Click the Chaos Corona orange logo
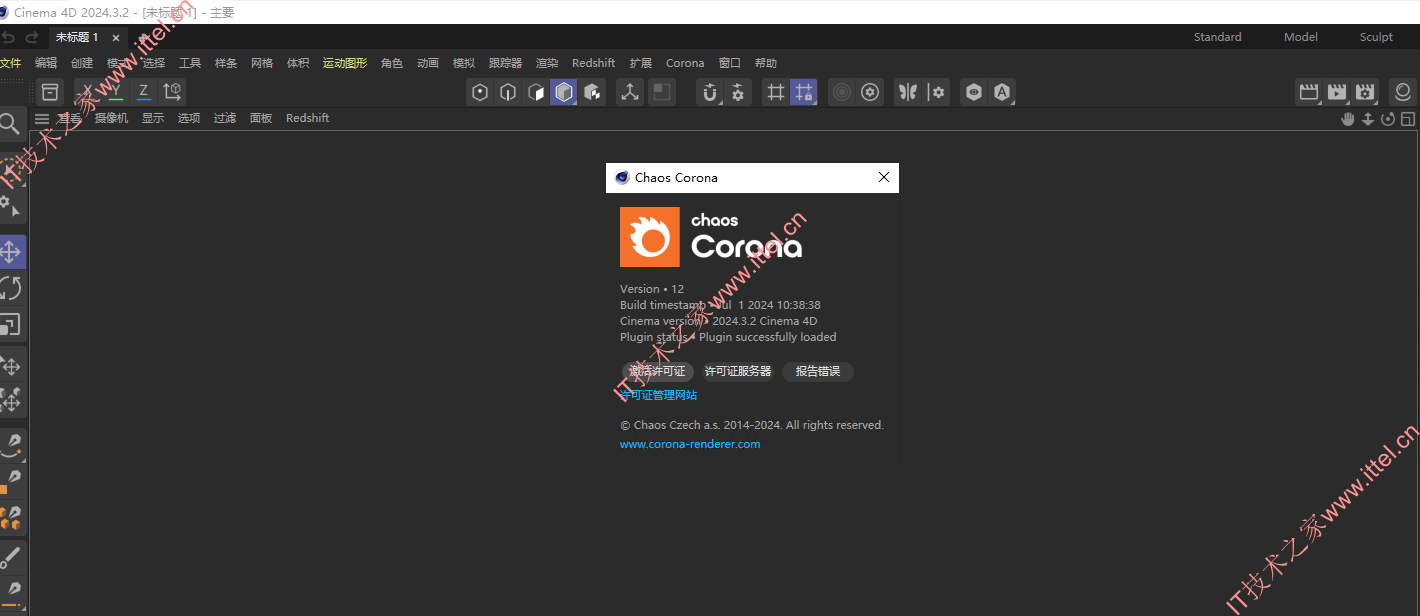 [x=650, y=237]
